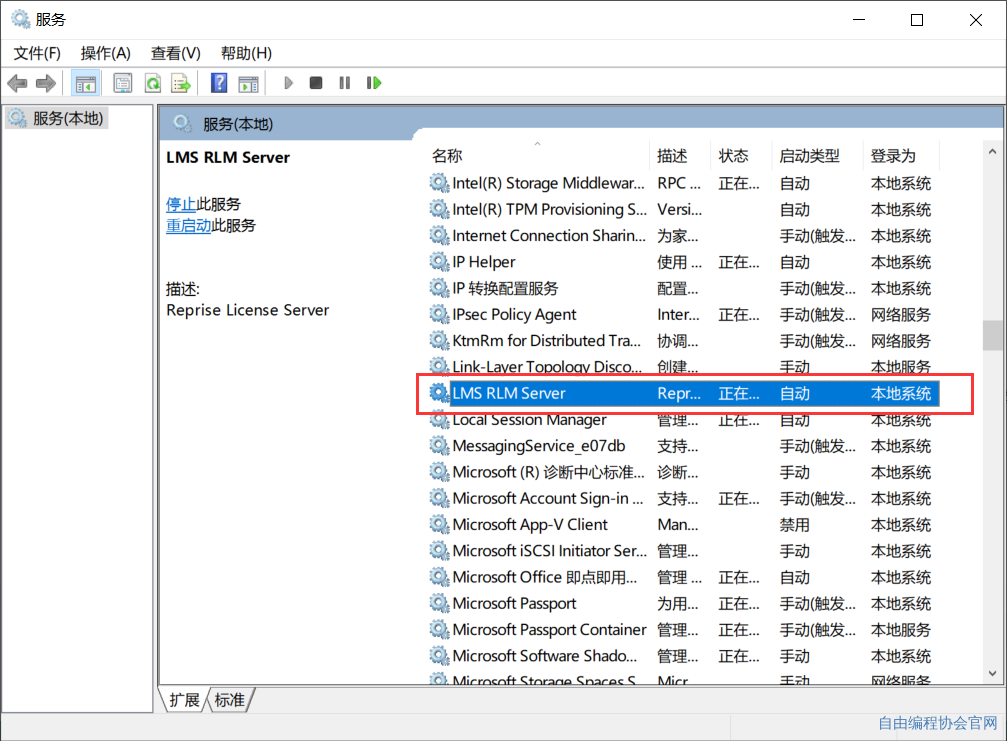
Task: Toggle the console tree show/hide icon
Action: (85, 83)
